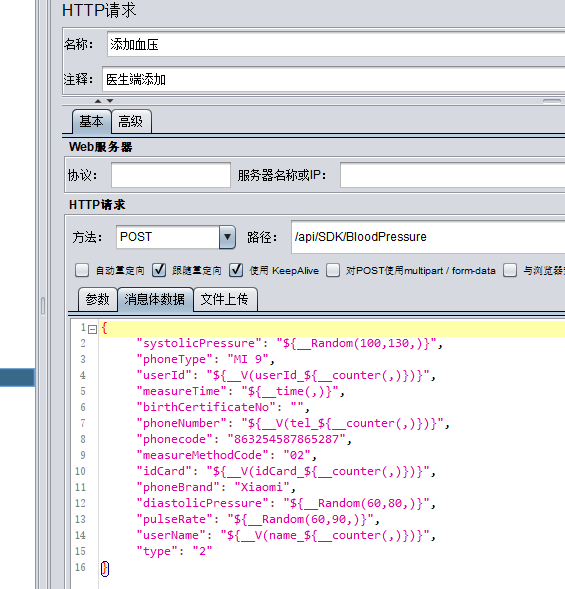Click the "userId" line in body

(x=286, y=375)
